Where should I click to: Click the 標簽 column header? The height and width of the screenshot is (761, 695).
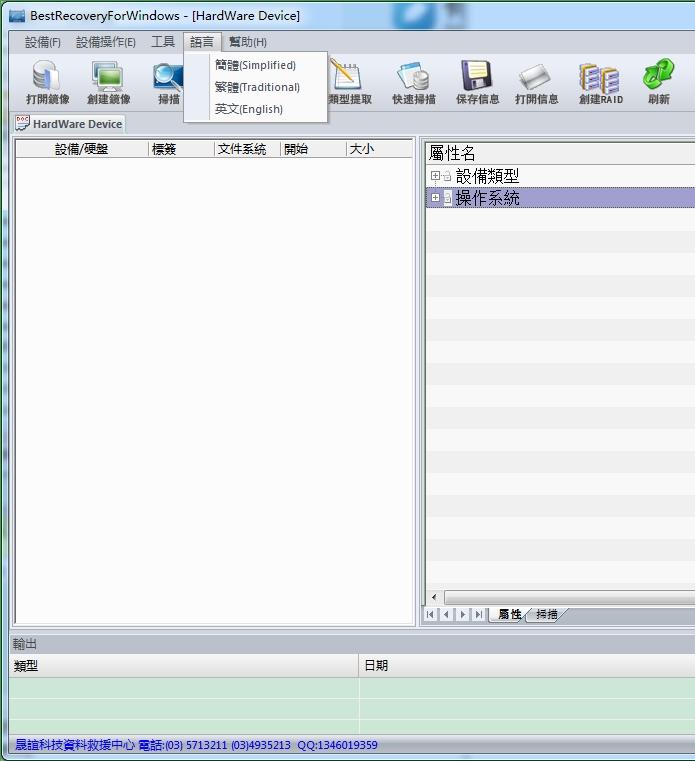(x=181, y=149)
